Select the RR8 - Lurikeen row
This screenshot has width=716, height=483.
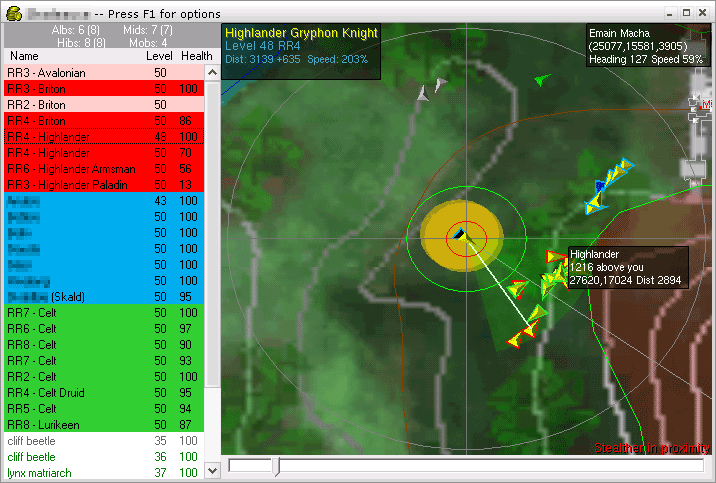pos(104,425)
